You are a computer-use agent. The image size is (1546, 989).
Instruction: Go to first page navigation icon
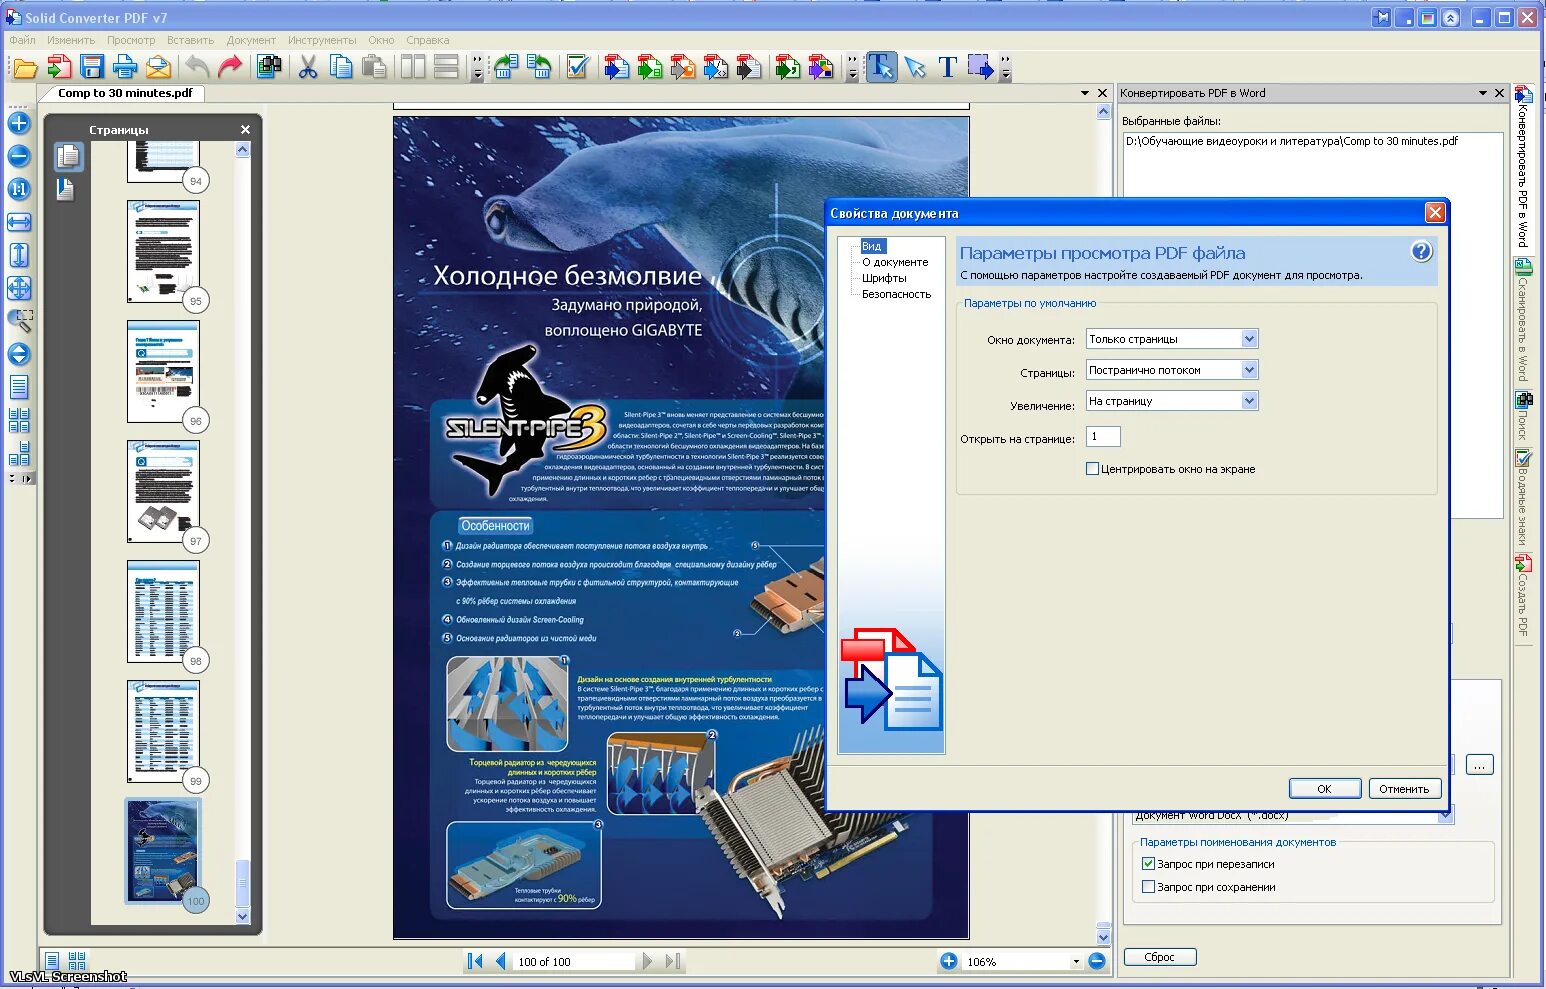point(475,961)
